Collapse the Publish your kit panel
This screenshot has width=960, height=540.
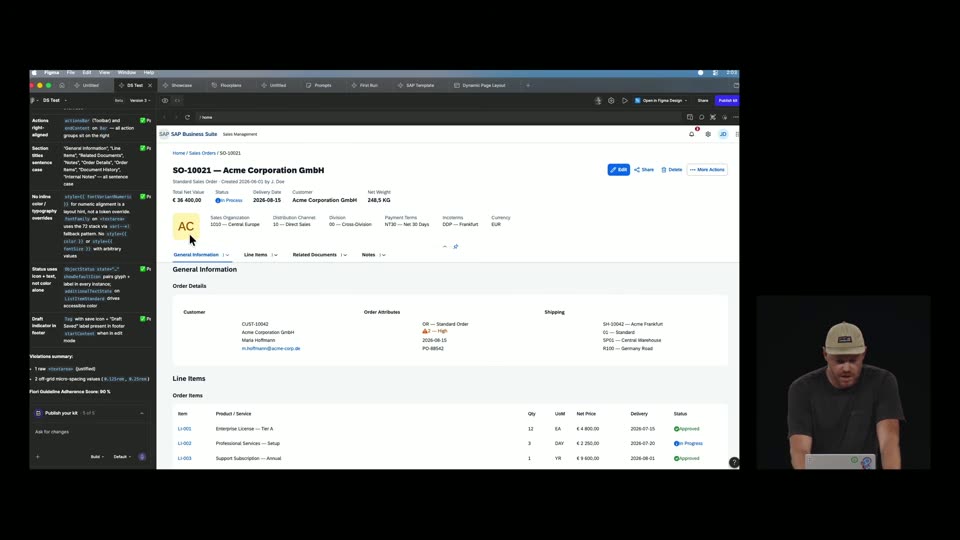click(142, 413)
